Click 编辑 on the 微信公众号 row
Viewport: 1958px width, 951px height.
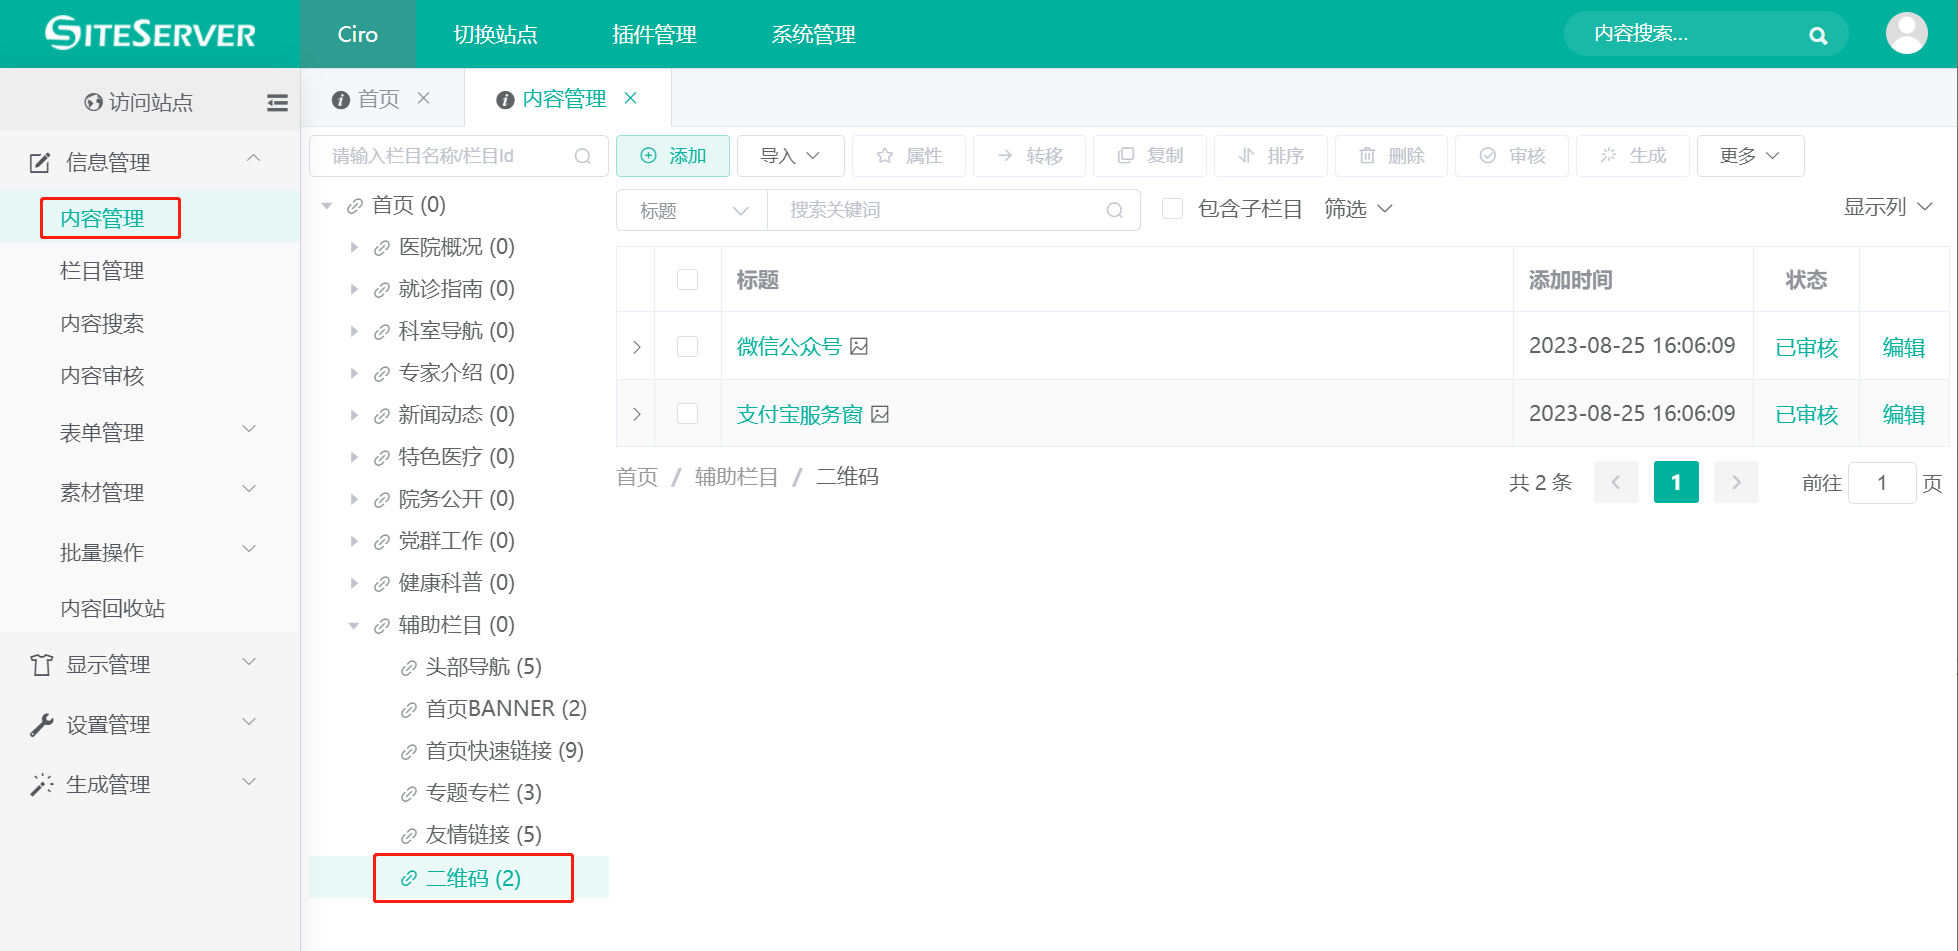pyautogui.click(x=1903, y=347)
